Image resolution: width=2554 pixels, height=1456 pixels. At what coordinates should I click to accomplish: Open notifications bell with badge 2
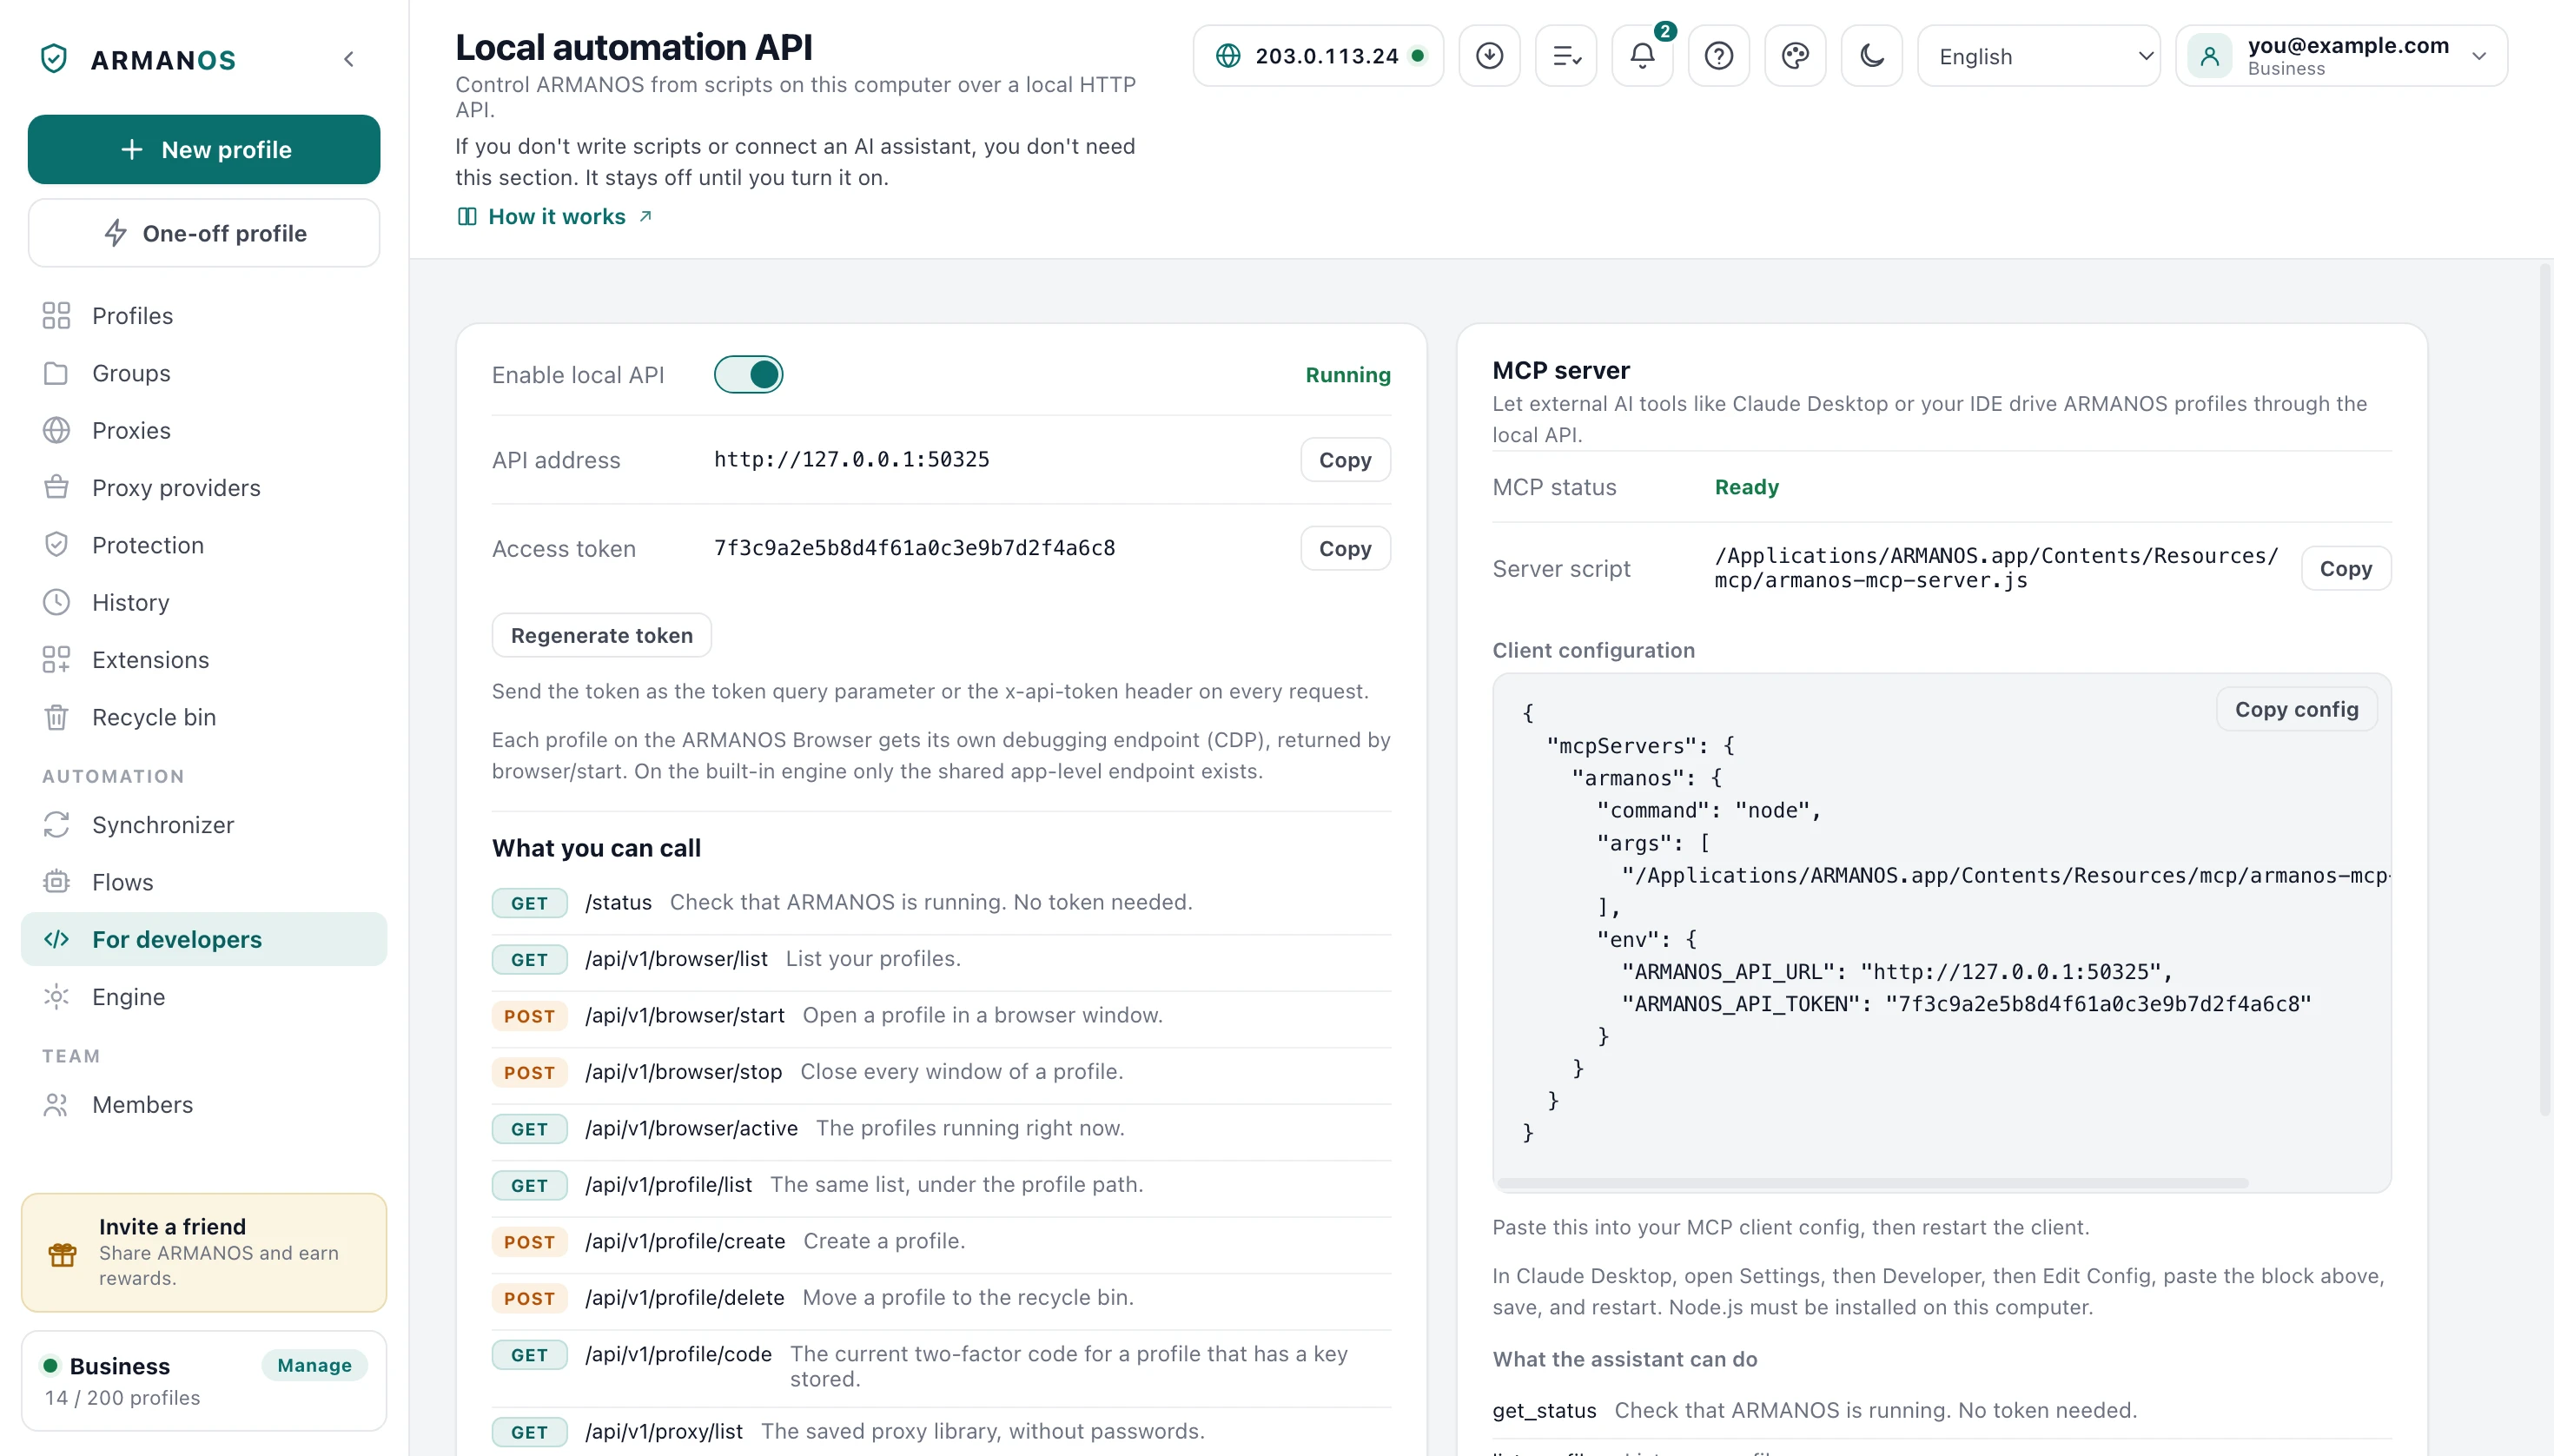[1642, 56]
